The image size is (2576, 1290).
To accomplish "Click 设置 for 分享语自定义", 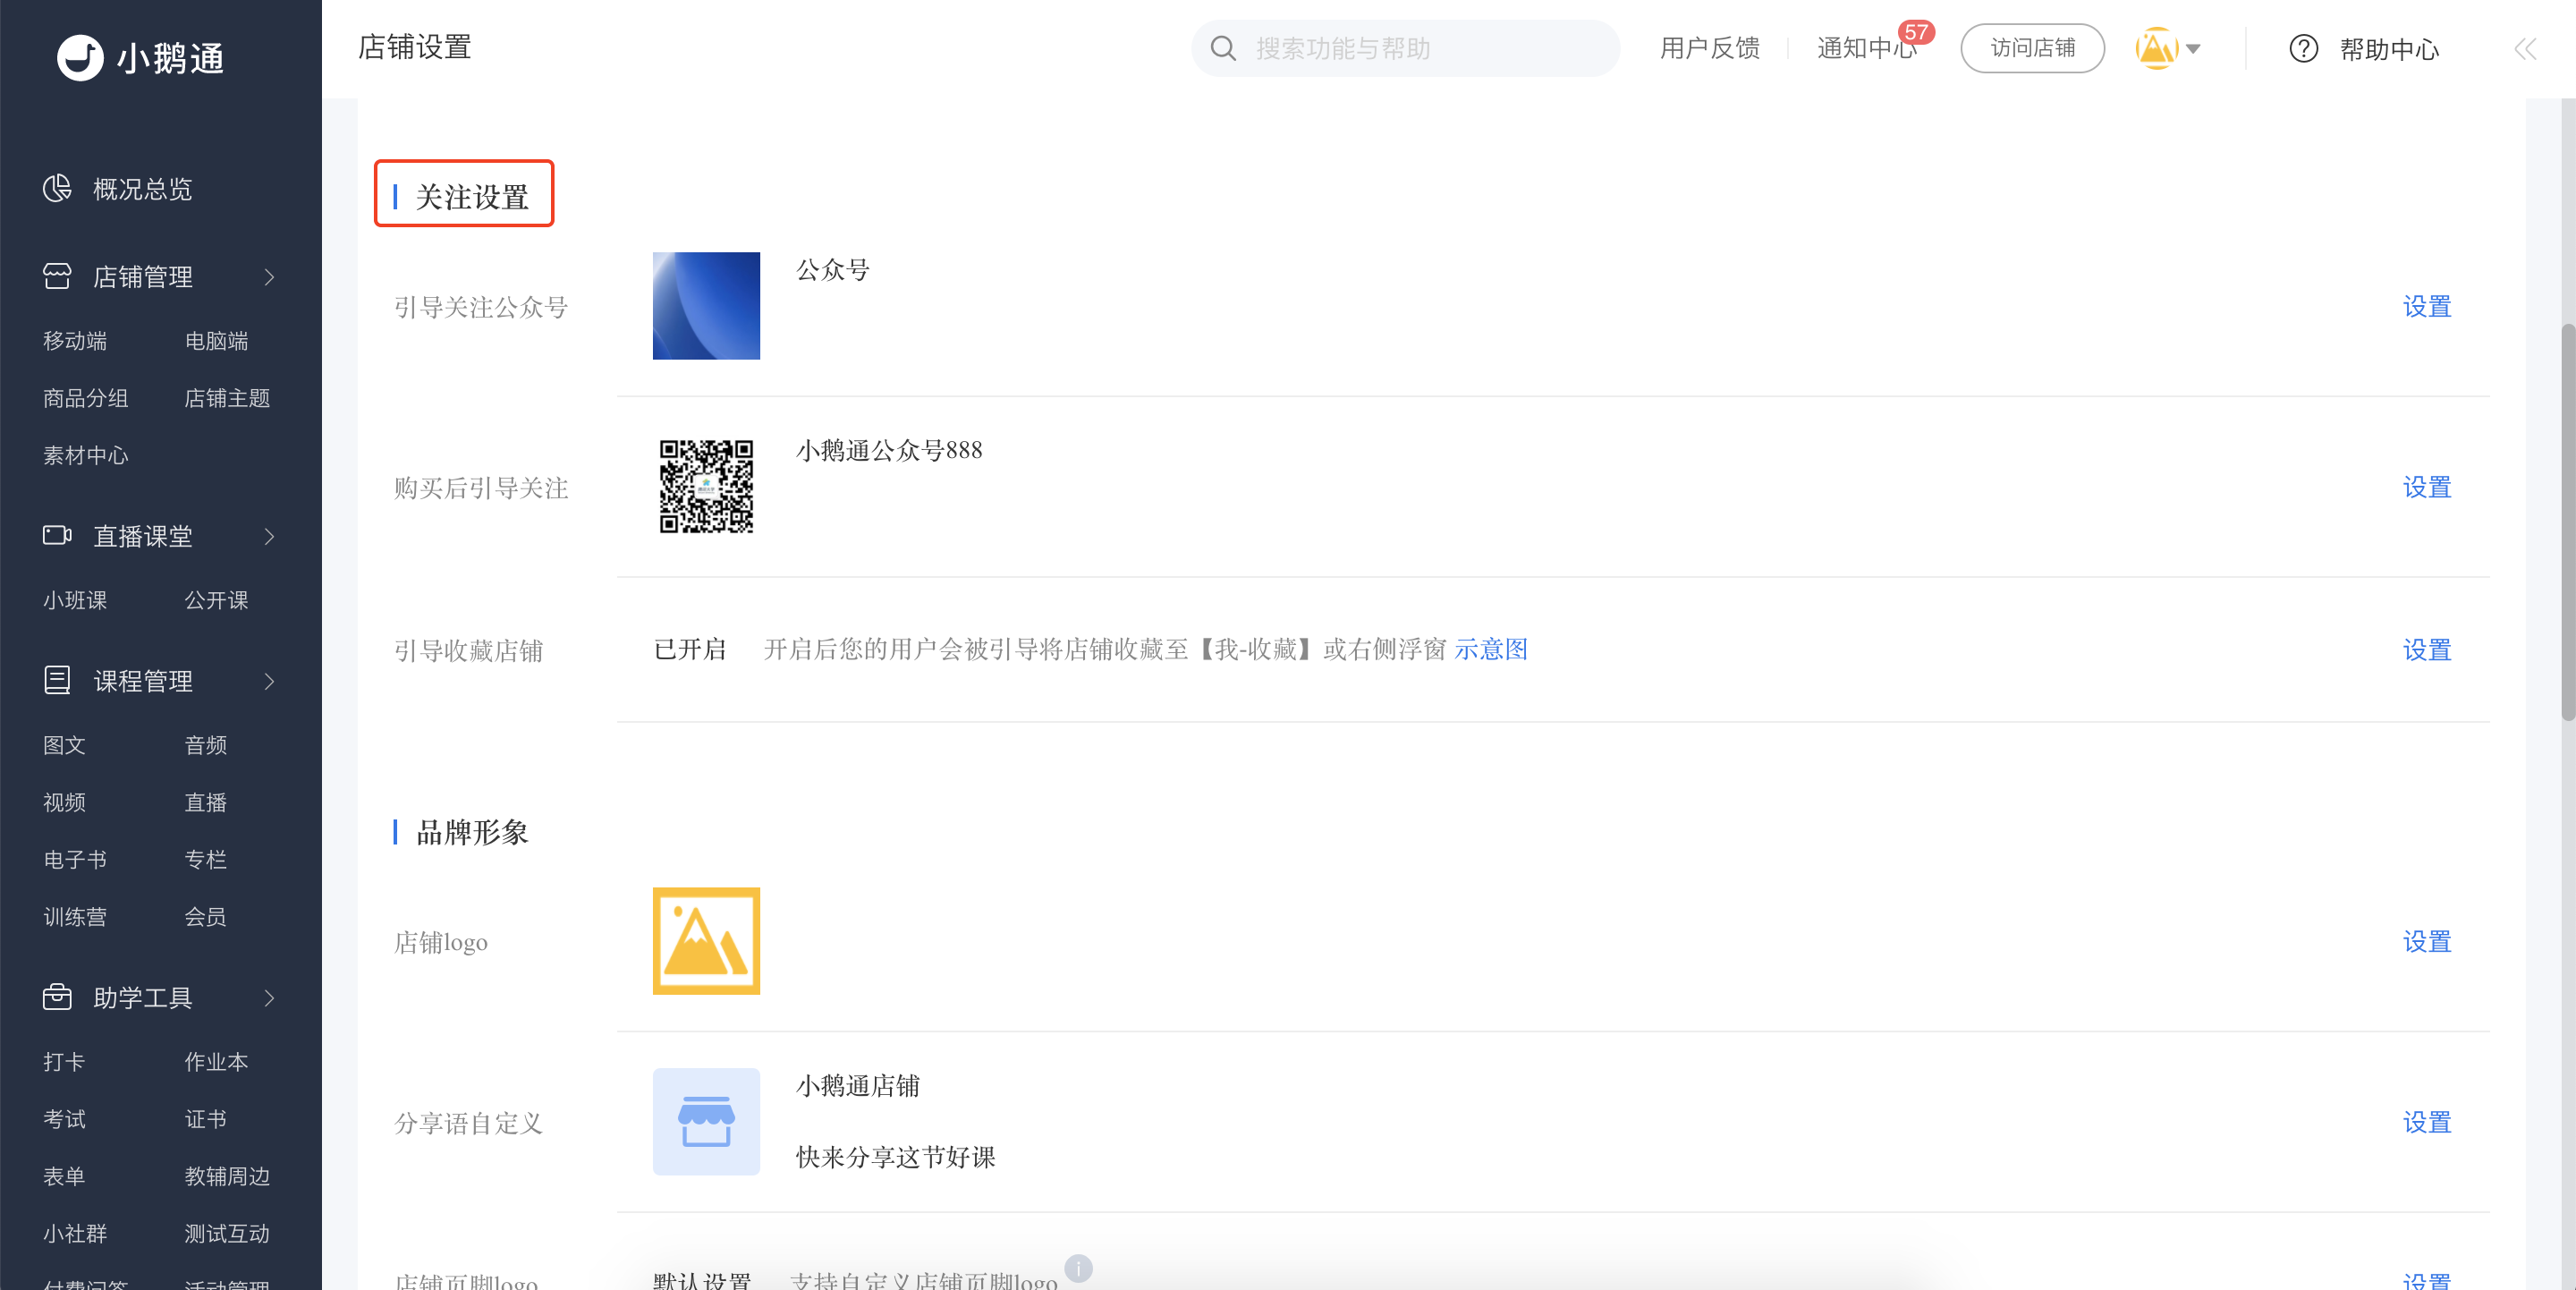I will pyautogui.click(x=2427, y=1122).
